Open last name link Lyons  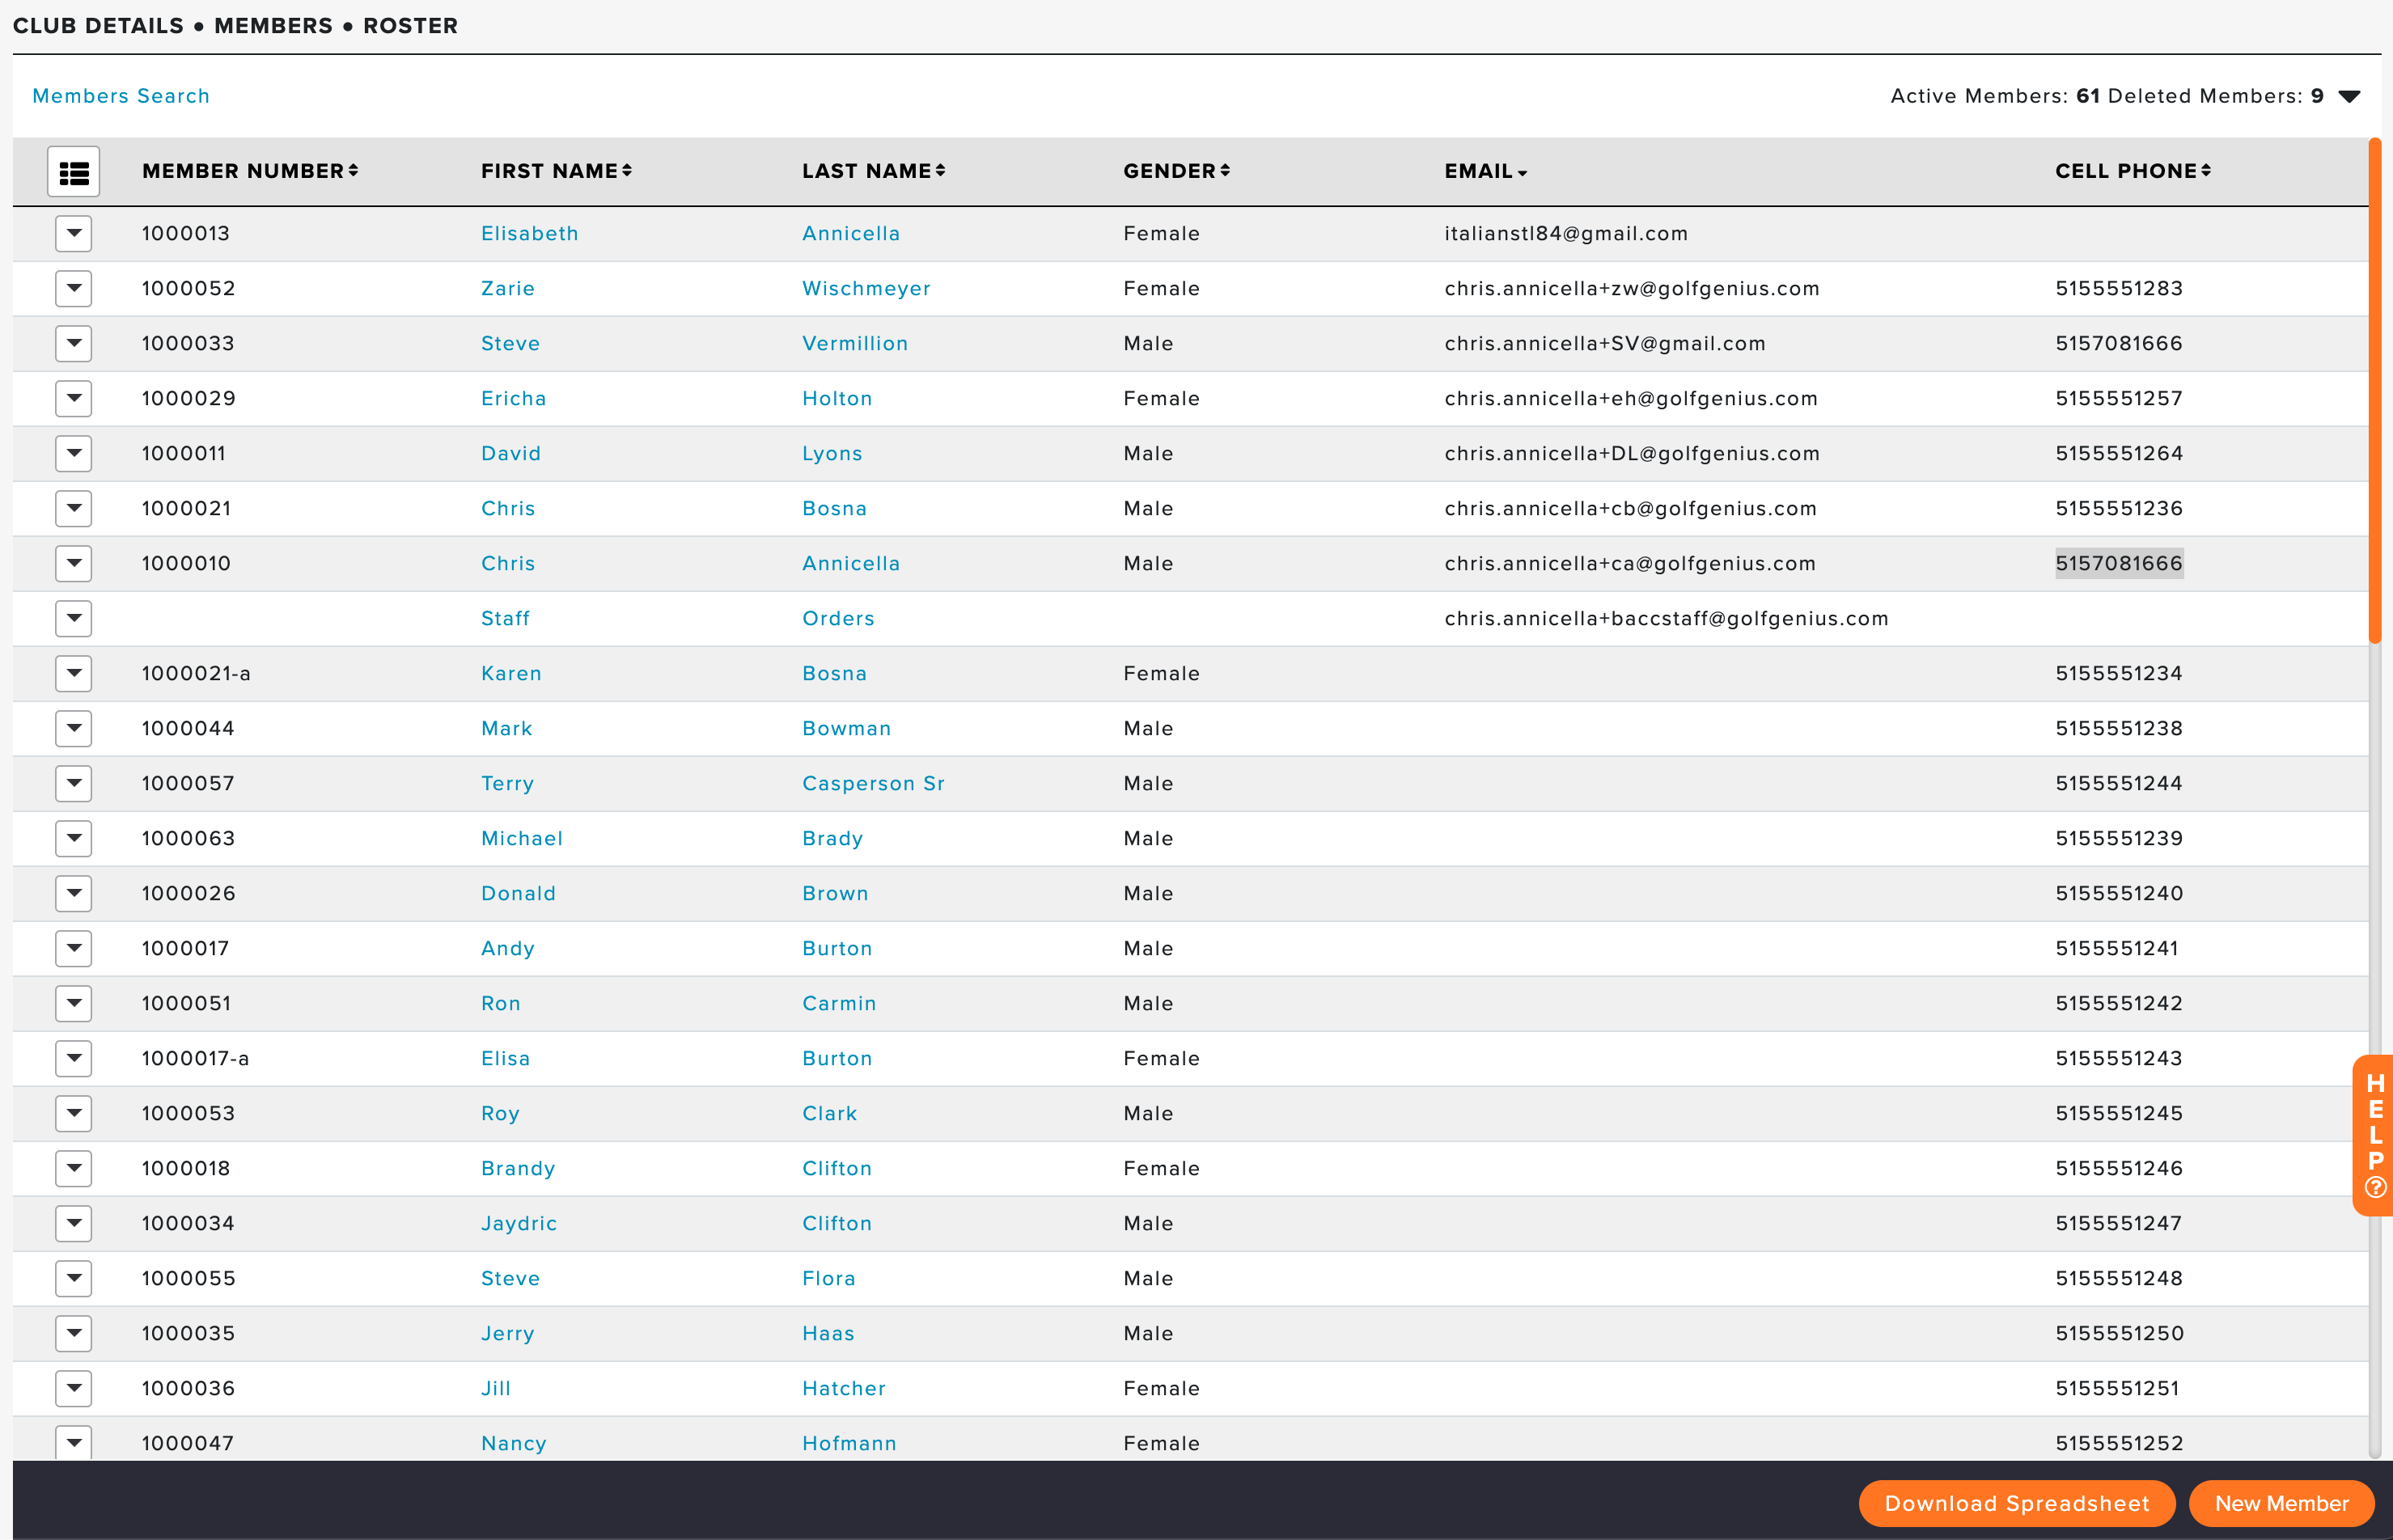point(832,454)
